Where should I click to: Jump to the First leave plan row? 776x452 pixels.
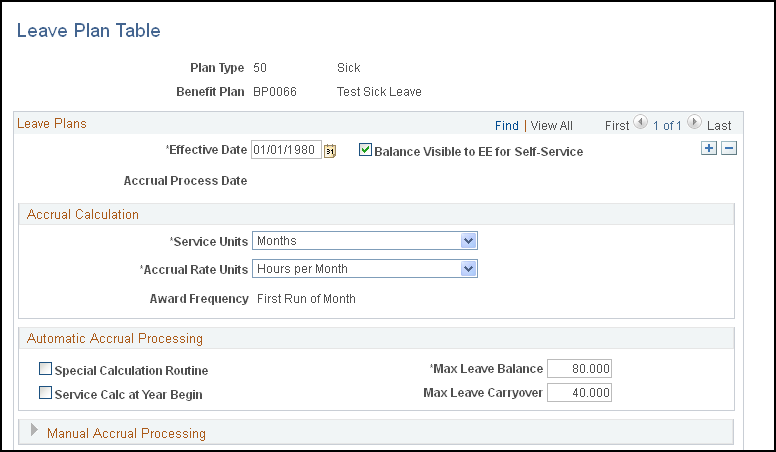click(617, 126)
